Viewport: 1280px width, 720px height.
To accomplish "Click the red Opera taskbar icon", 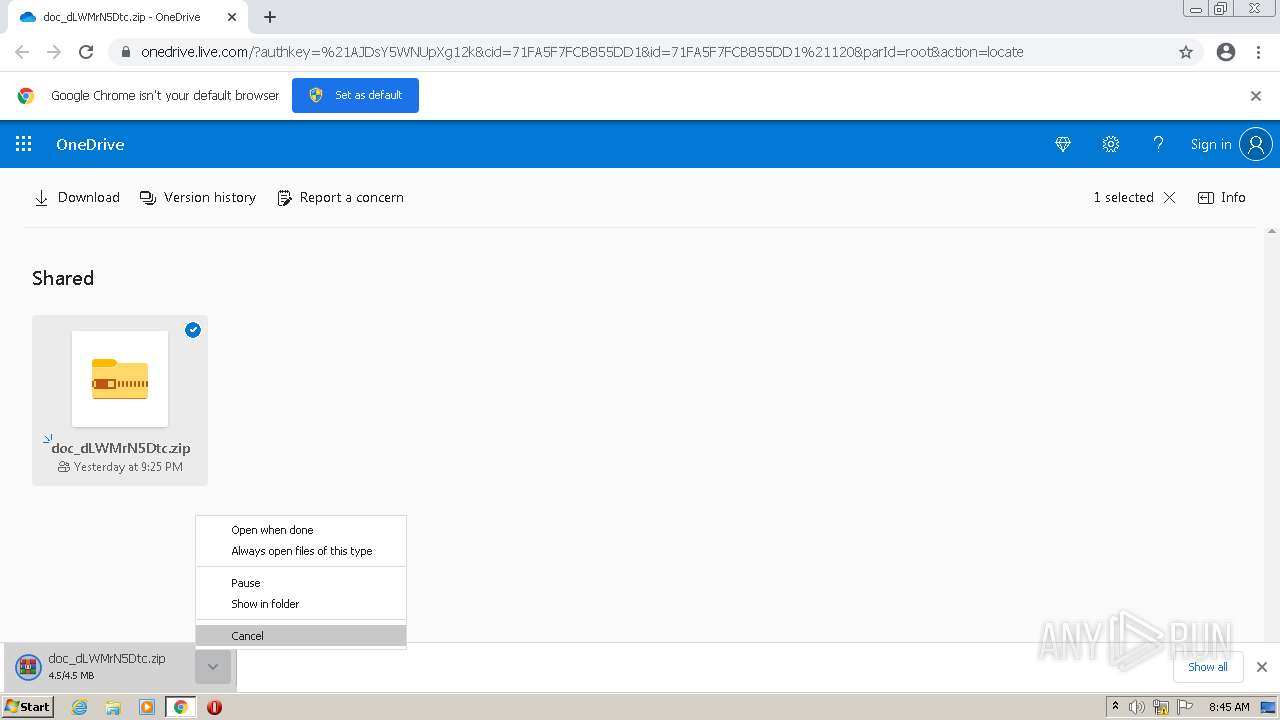I will tap(214, 707).
